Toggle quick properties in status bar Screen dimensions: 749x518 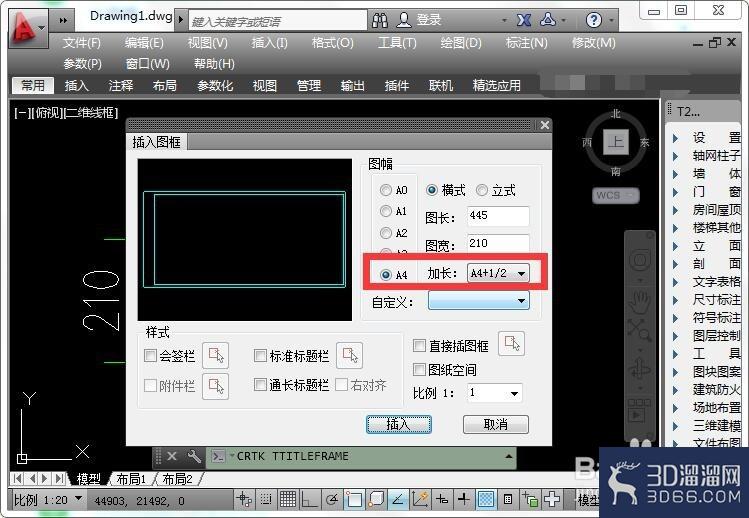[508, 499]
